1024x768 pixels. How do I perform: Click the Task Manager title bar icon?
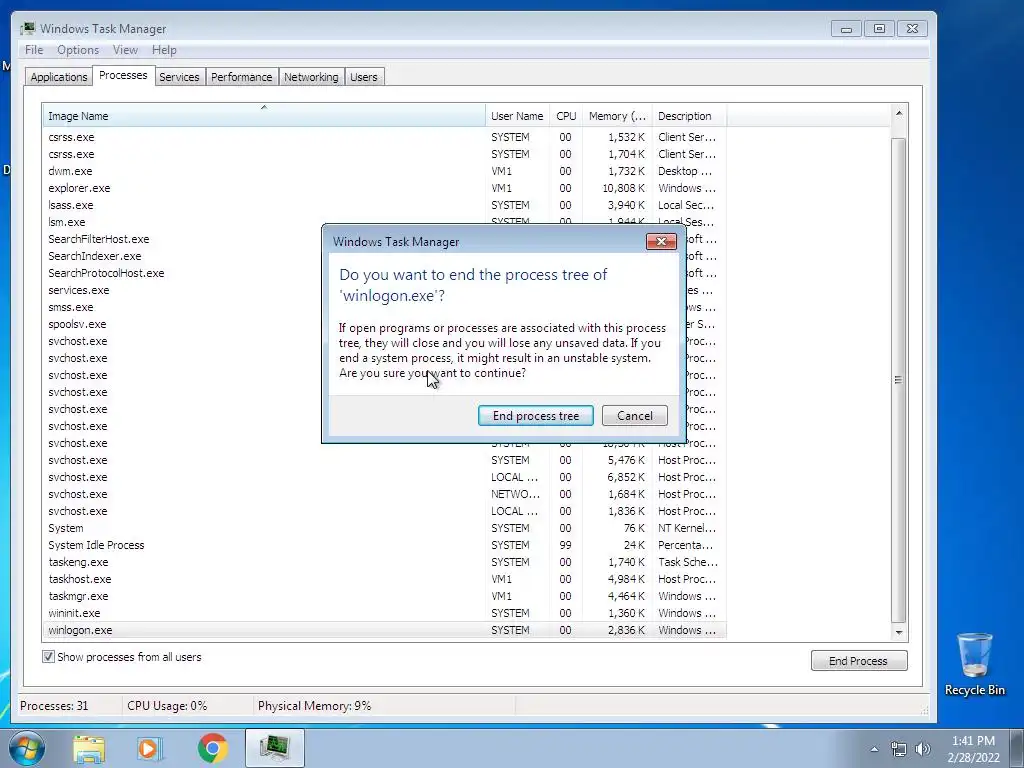click(x=27, y=29)
